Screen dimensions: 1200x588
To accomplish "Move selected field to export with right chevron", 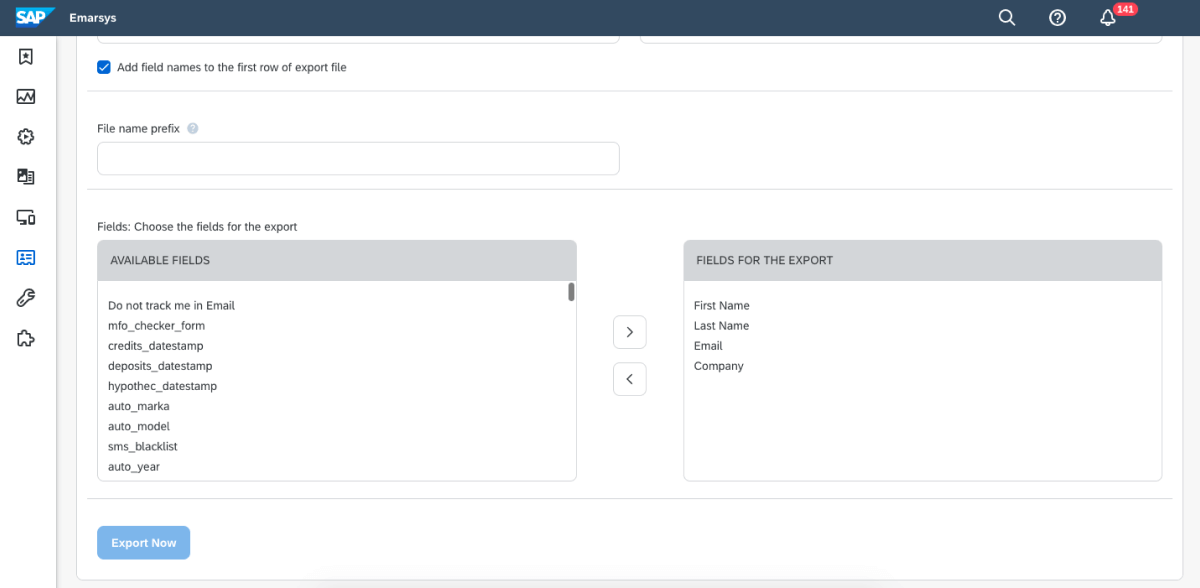I will coord(630,332).
